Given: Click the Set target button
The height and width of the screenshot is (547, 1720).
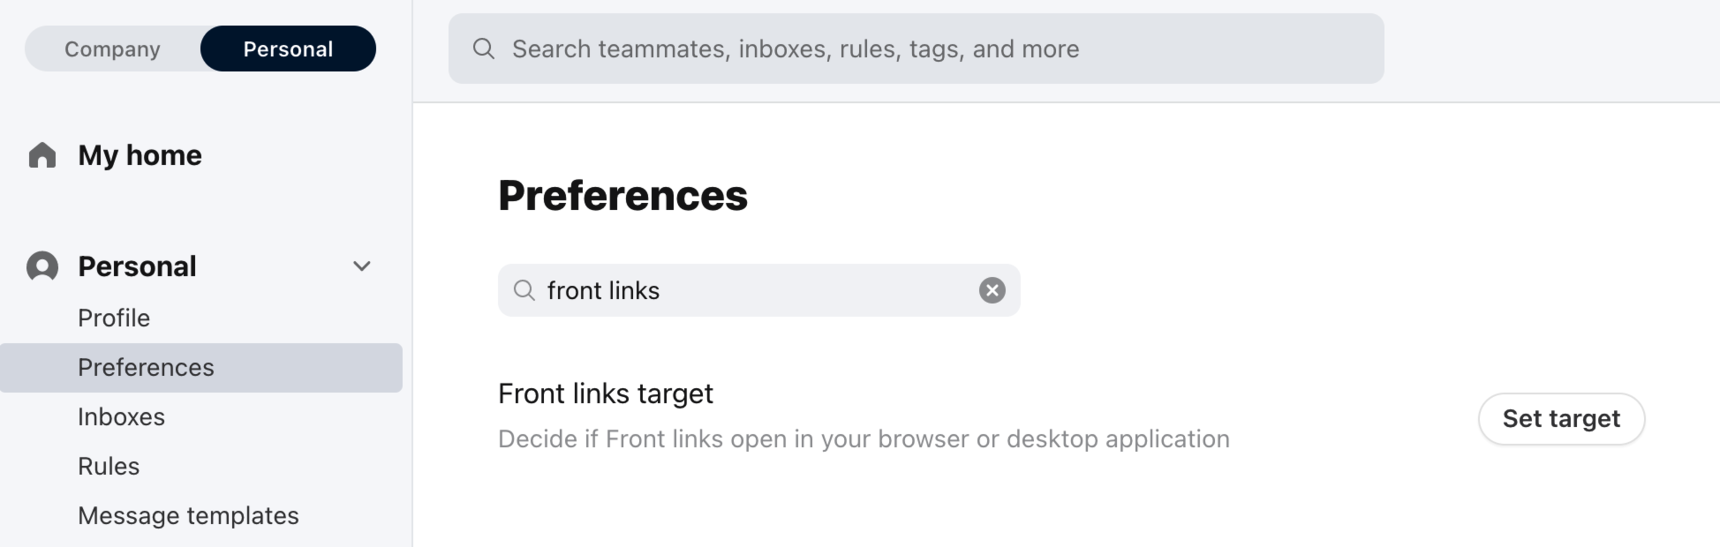Looking at the screenshot, I should coord(1561,419).
